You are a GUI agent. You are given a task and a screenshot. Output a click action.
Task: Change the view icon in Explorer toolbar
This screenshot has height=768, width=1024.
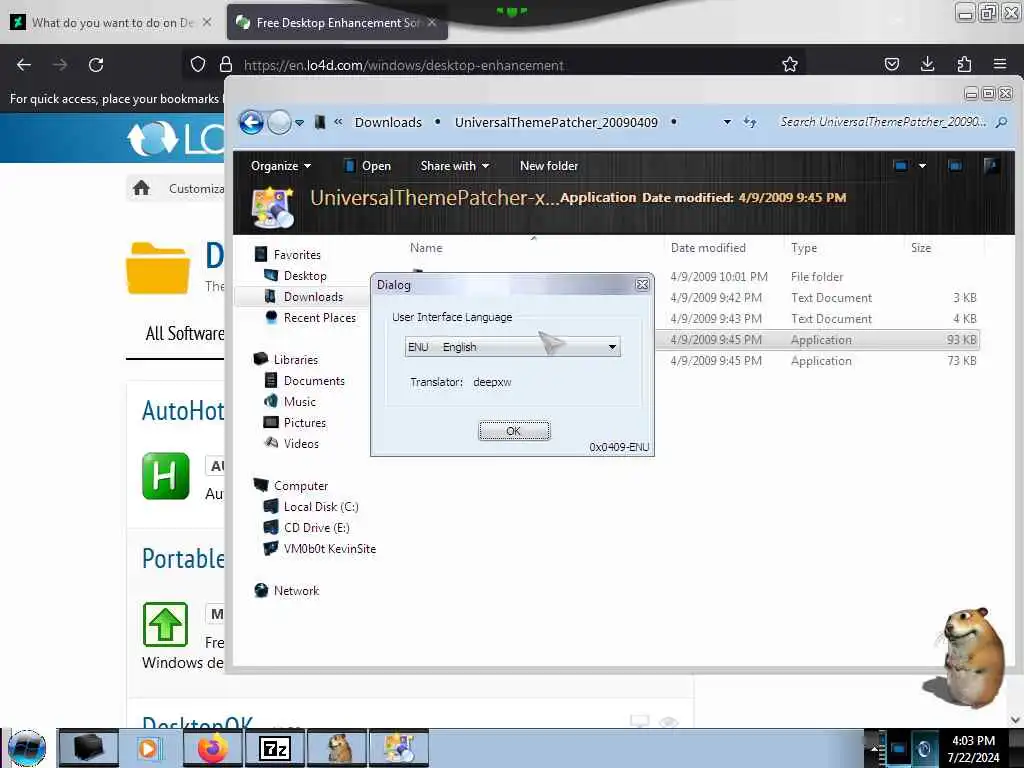point(901,166)
